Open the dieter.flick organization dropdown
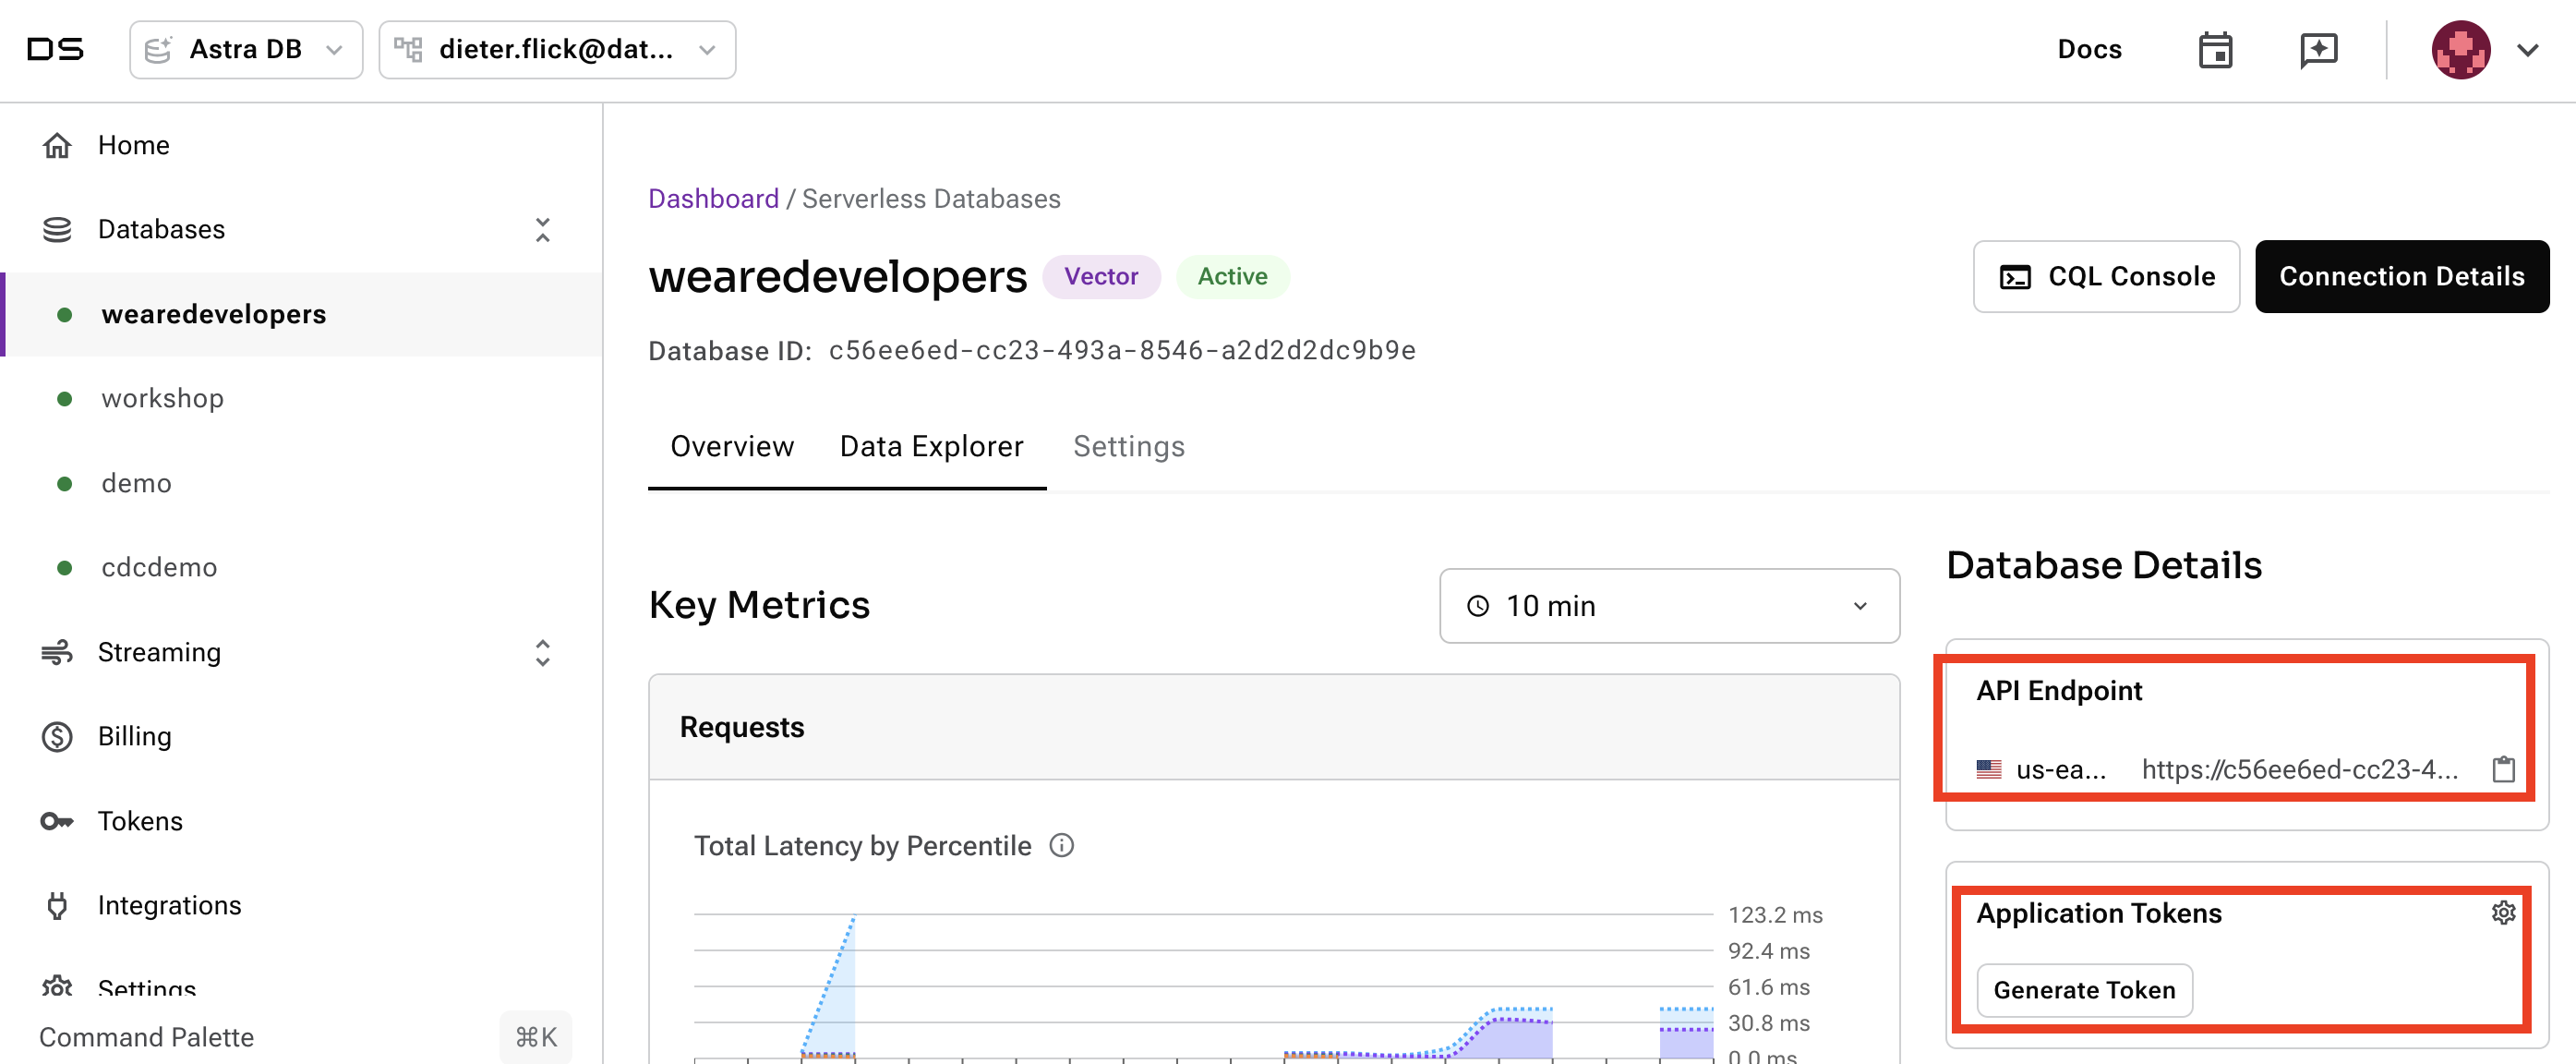 [557, 50]
